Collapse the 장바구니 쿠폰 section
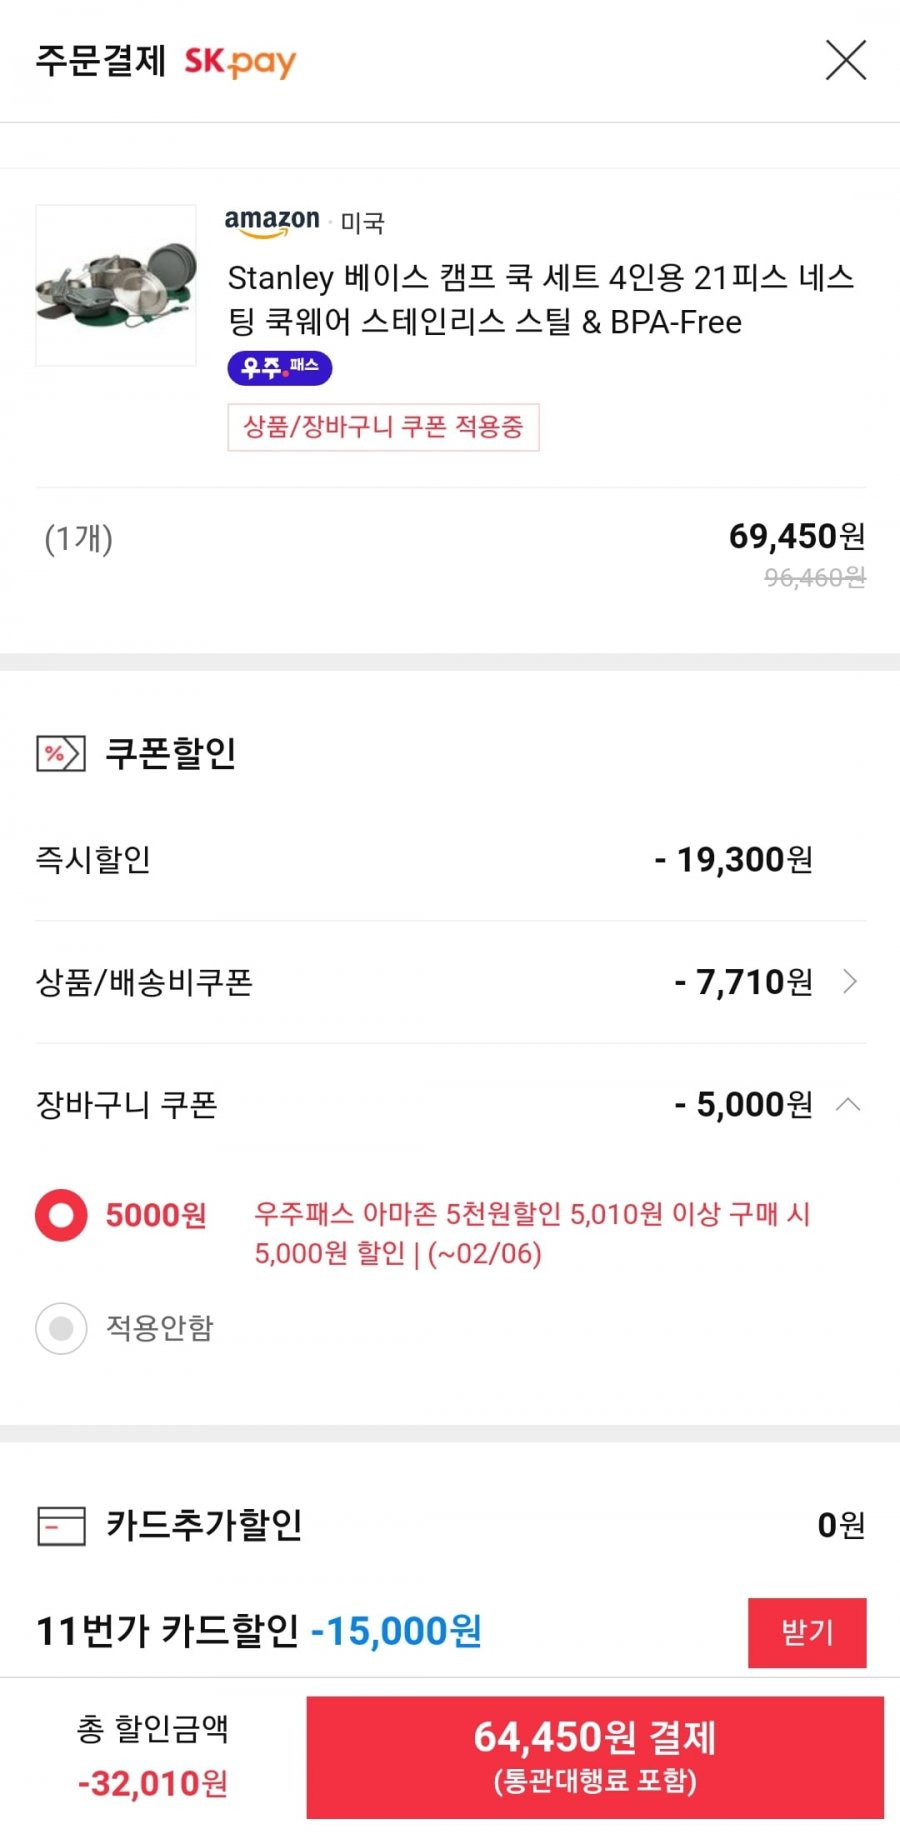Image resolution: width=900 pixels, height=1834 pixels. [848, 1104]
